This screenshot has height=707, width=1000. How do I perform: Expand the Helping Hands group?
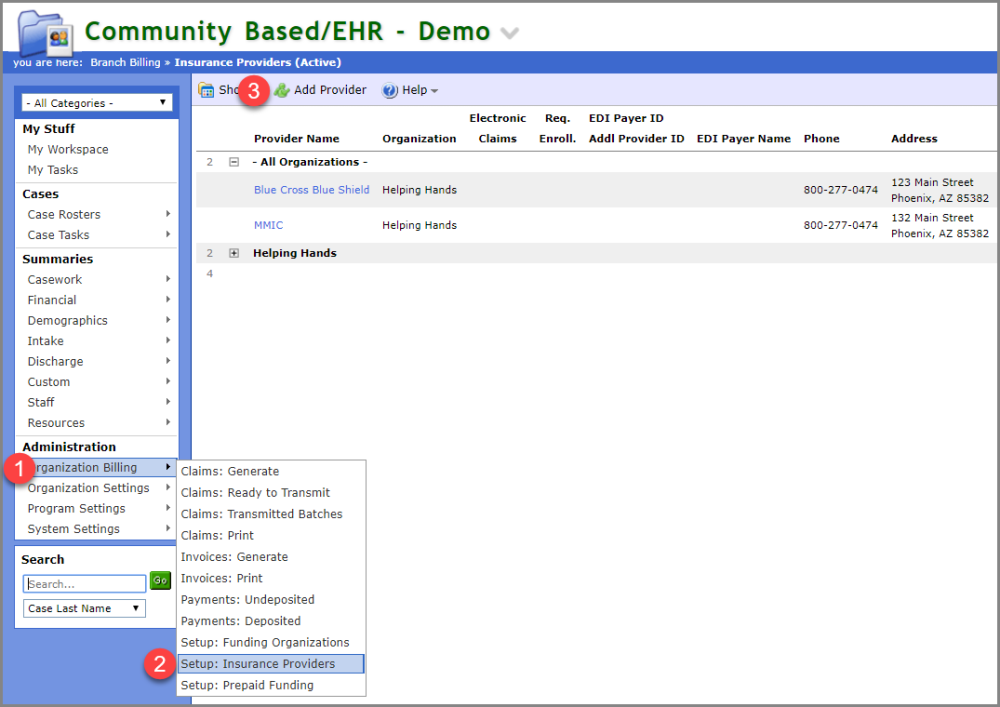(234, 253)
